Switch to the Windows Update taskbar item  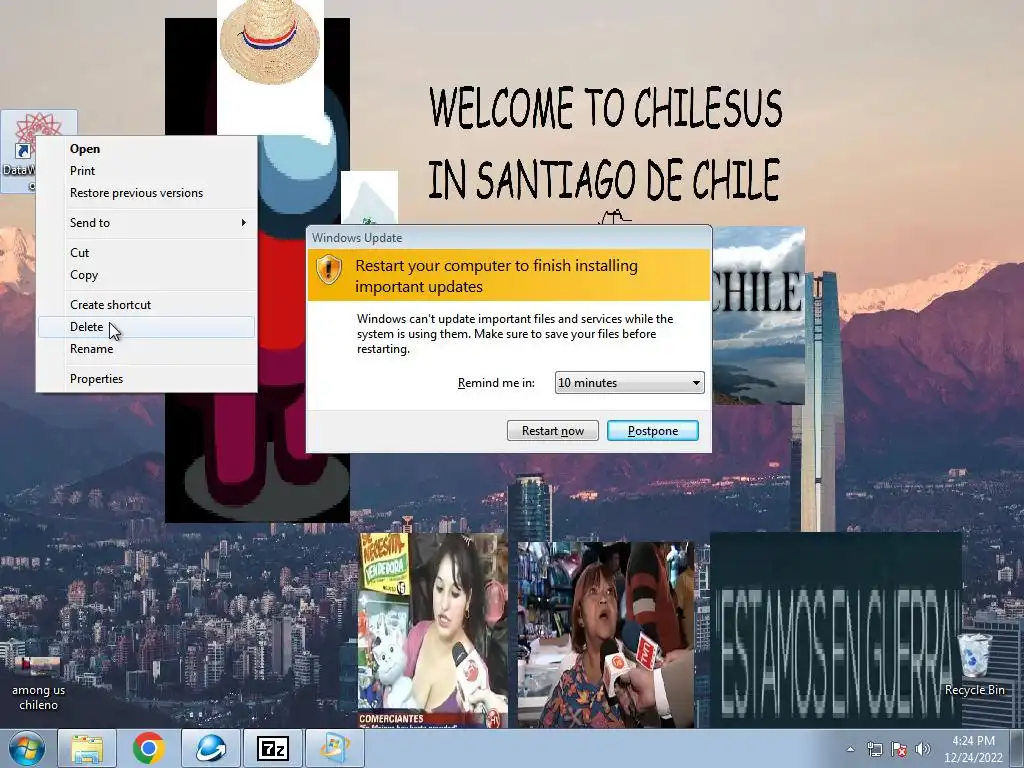coord(335,748)
